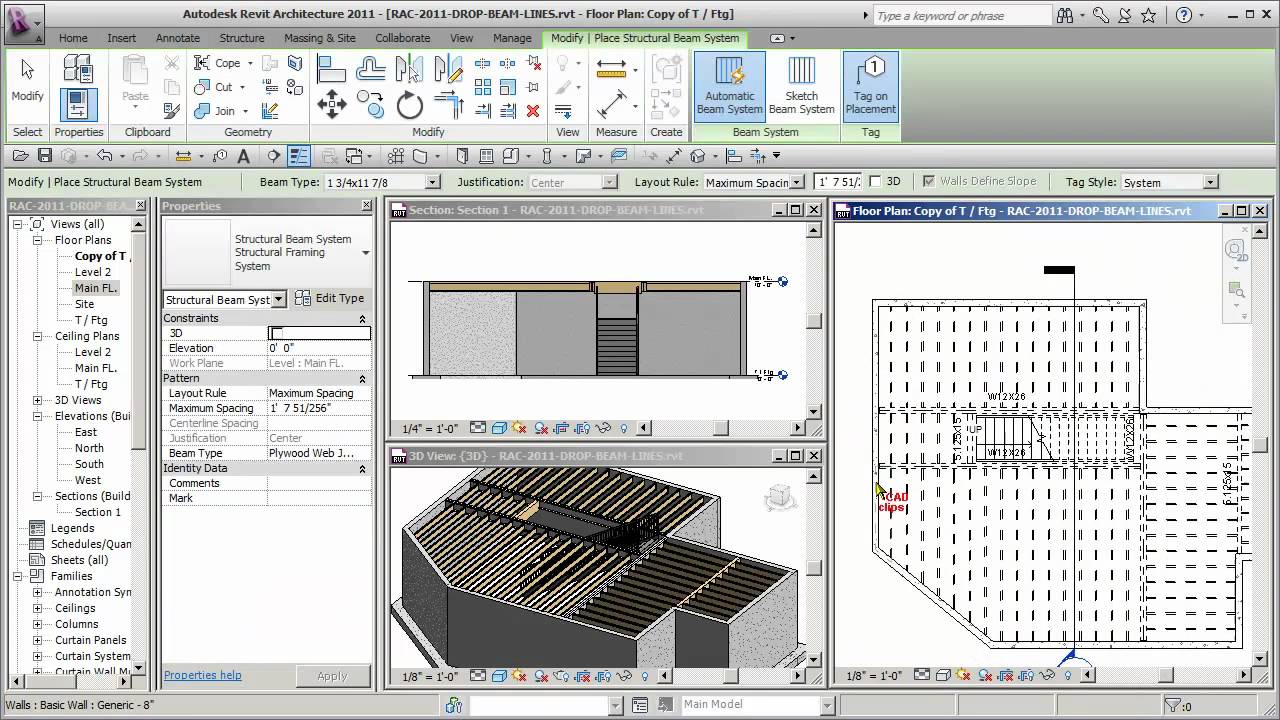Choose the Sketch Beam System tool
Image resolution: width=1280 pixels, height=720 pixels.
click(801, 86)
